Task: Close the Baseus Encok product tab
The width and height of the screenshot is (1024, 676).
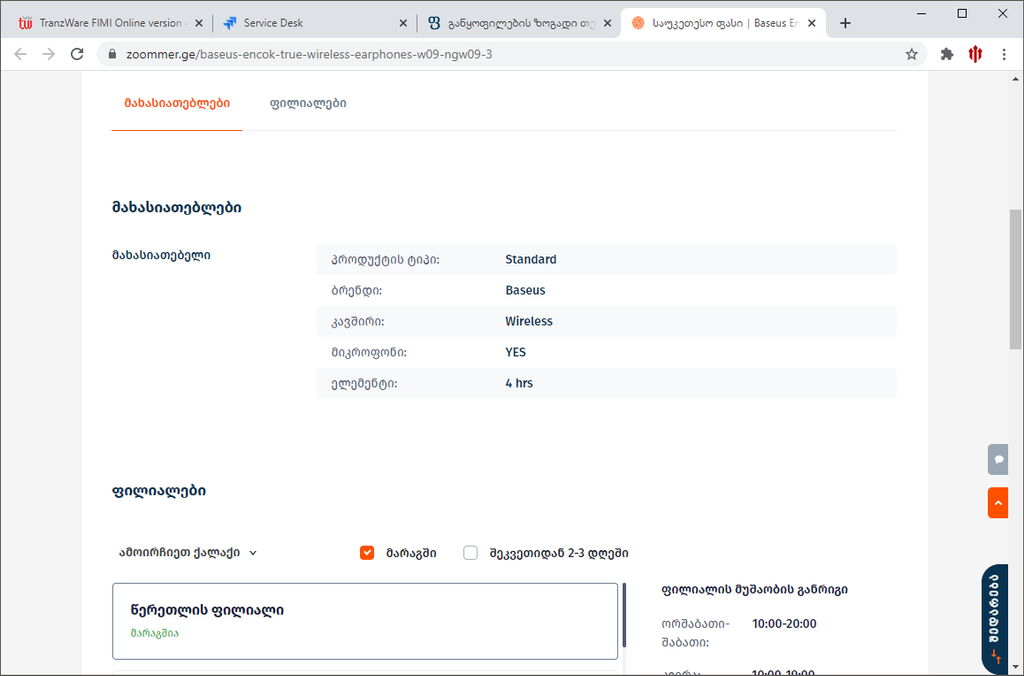Action: 812,23
